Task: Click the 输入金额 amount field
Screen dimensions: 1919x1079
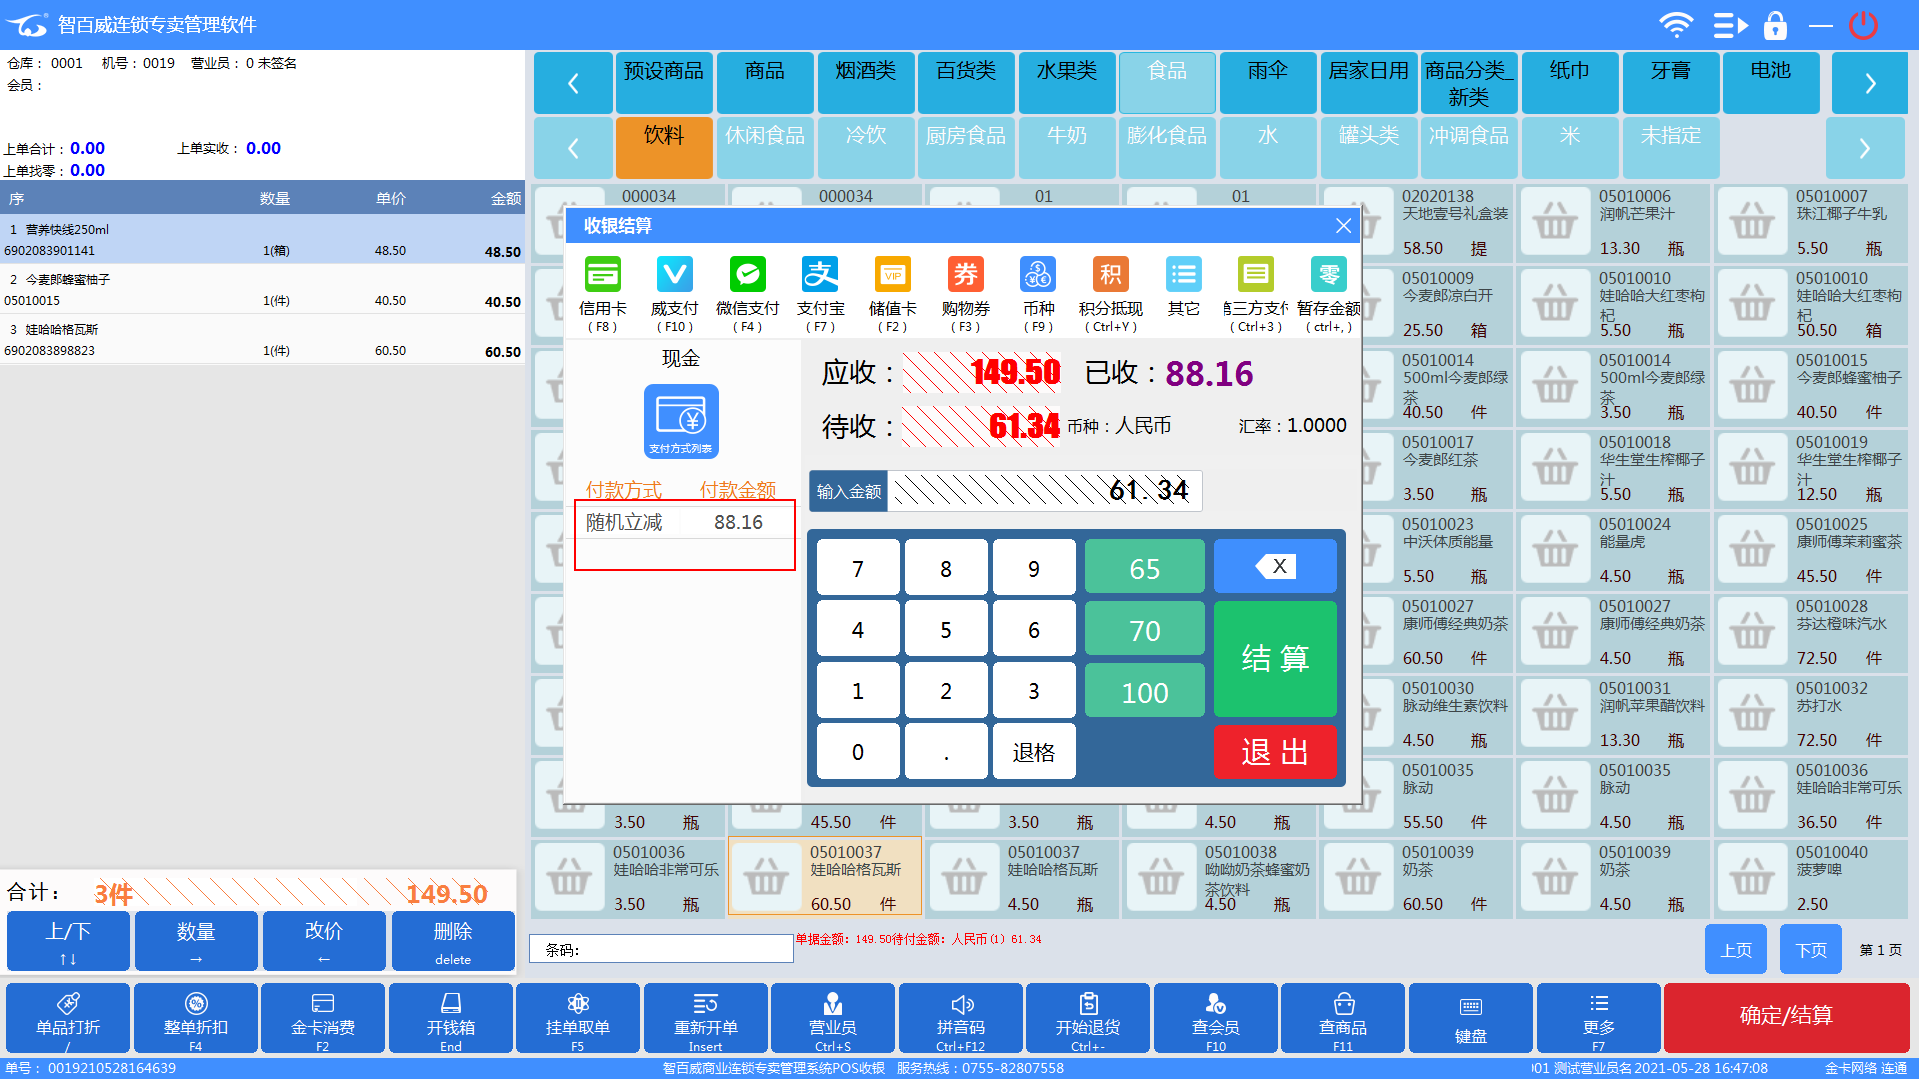Action: pyautogui.click(x=1044, y=491)
